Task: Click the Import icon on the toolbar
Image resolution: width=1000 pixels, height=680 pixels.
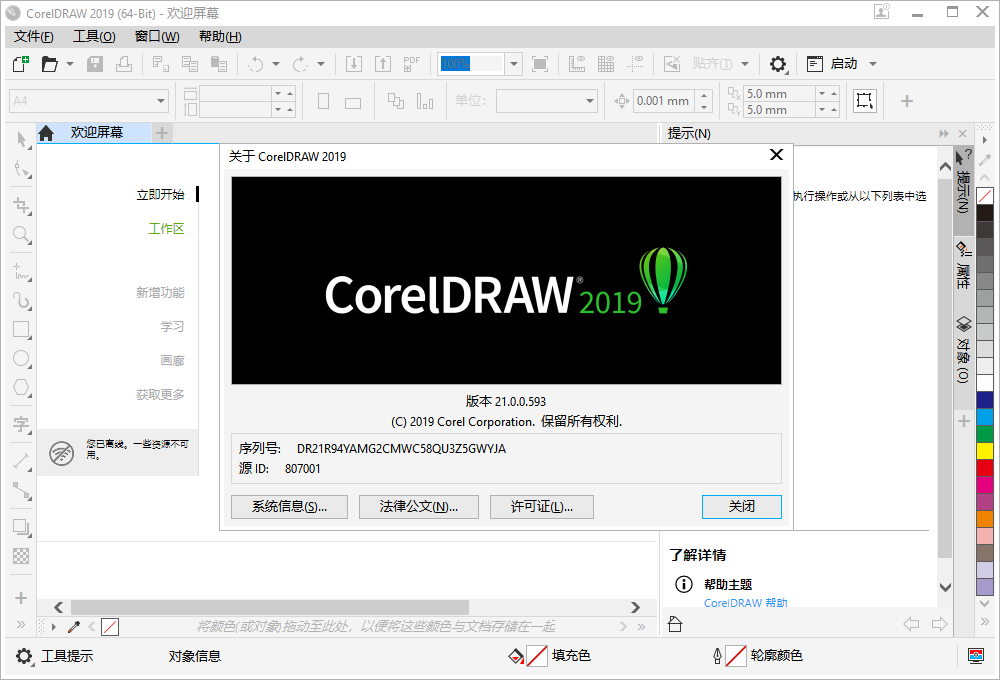Action: point(353,63)
